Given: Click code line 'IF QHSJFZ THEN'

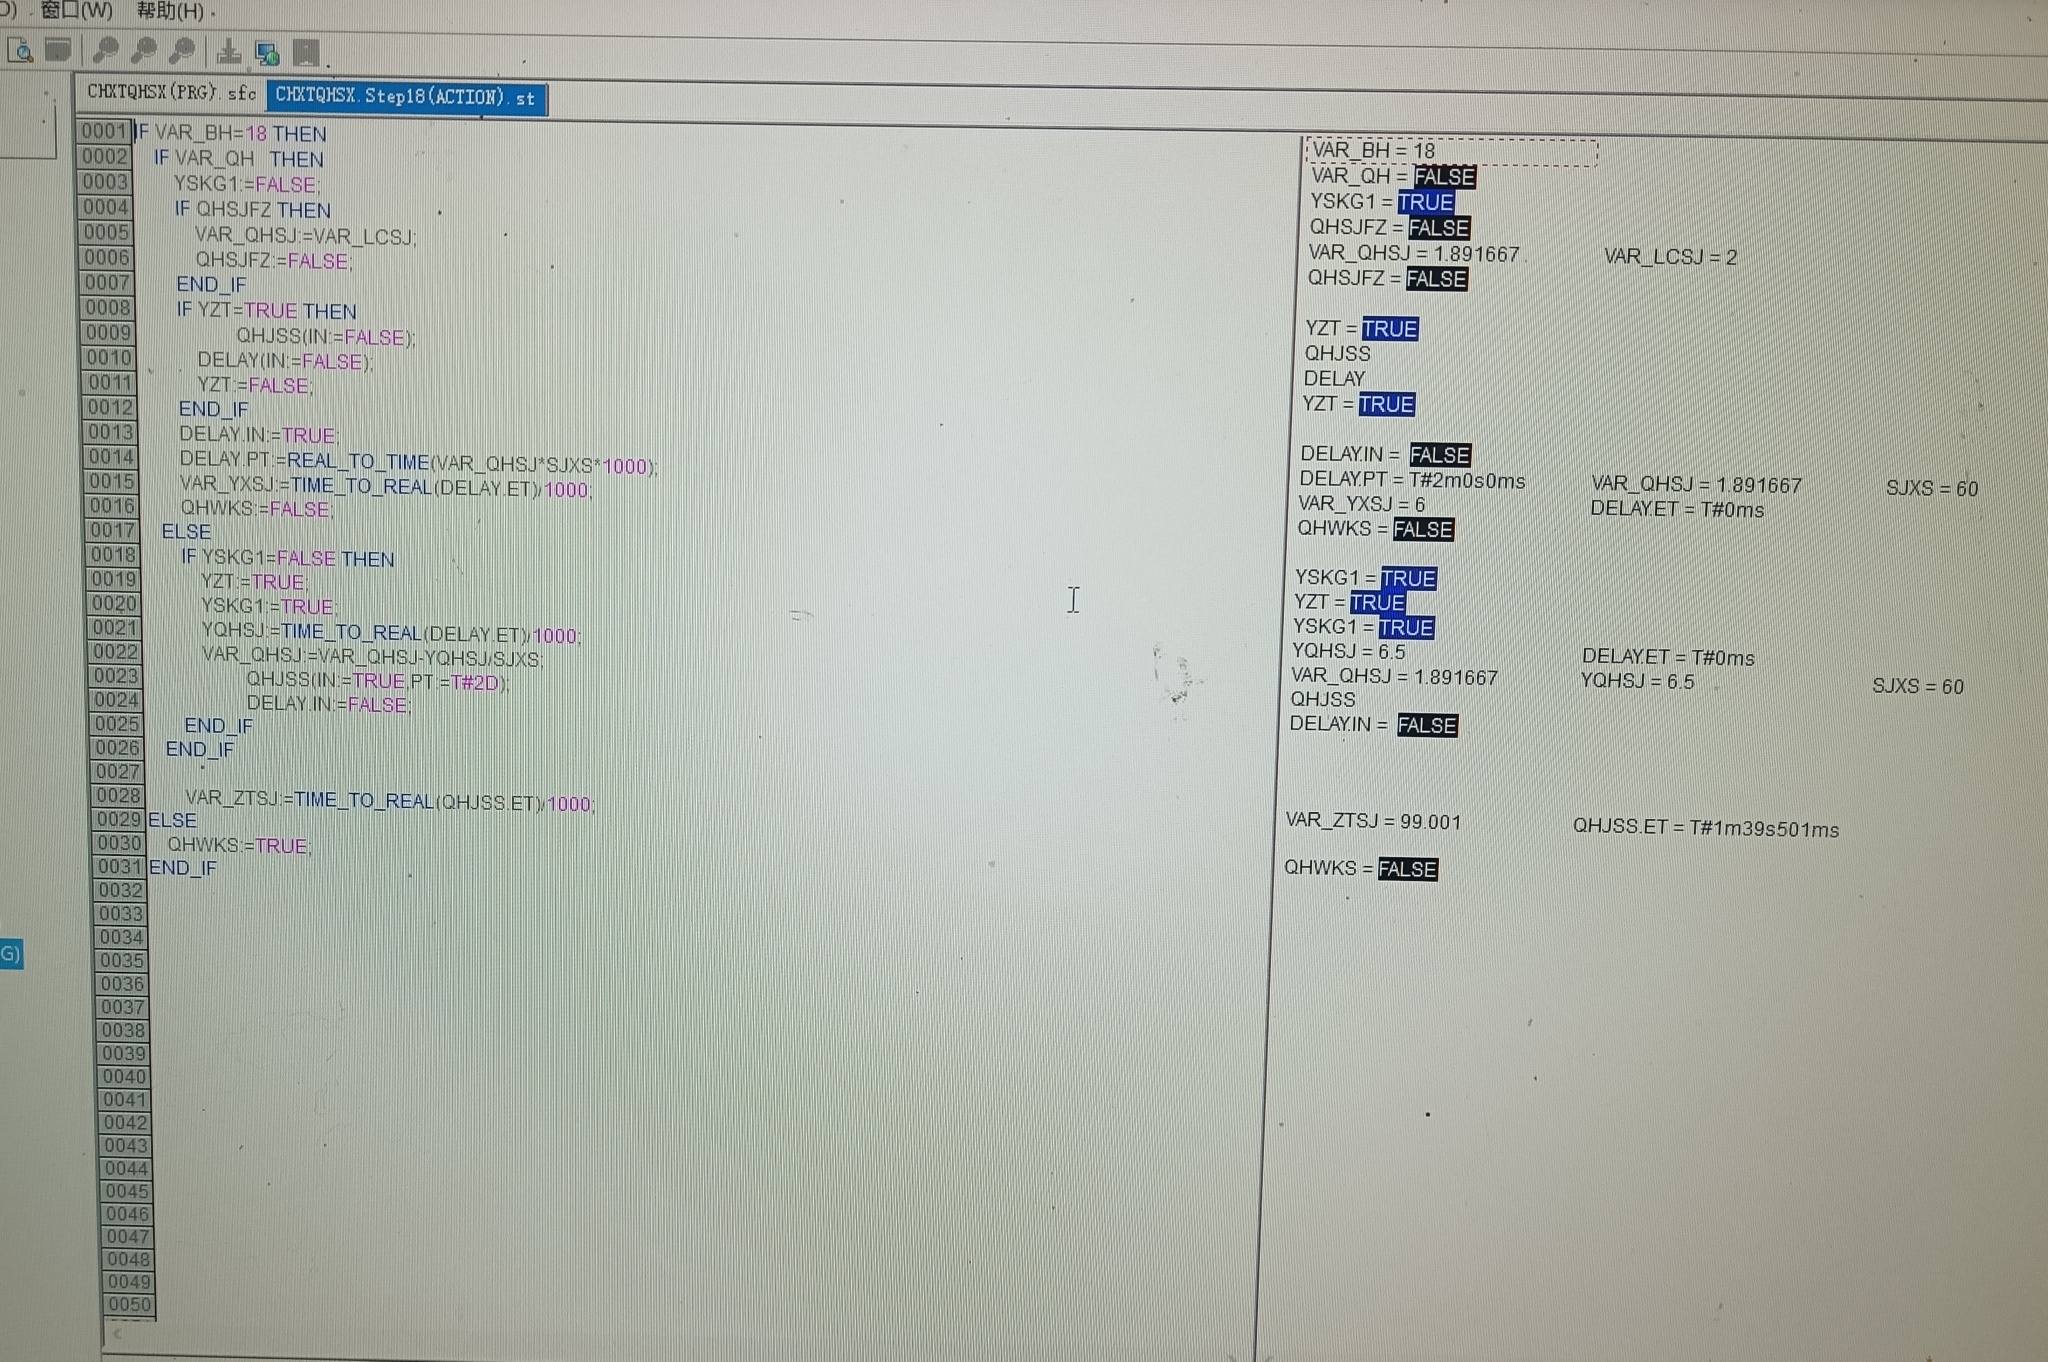Looking at the screenshot, I should pos(252,209).
